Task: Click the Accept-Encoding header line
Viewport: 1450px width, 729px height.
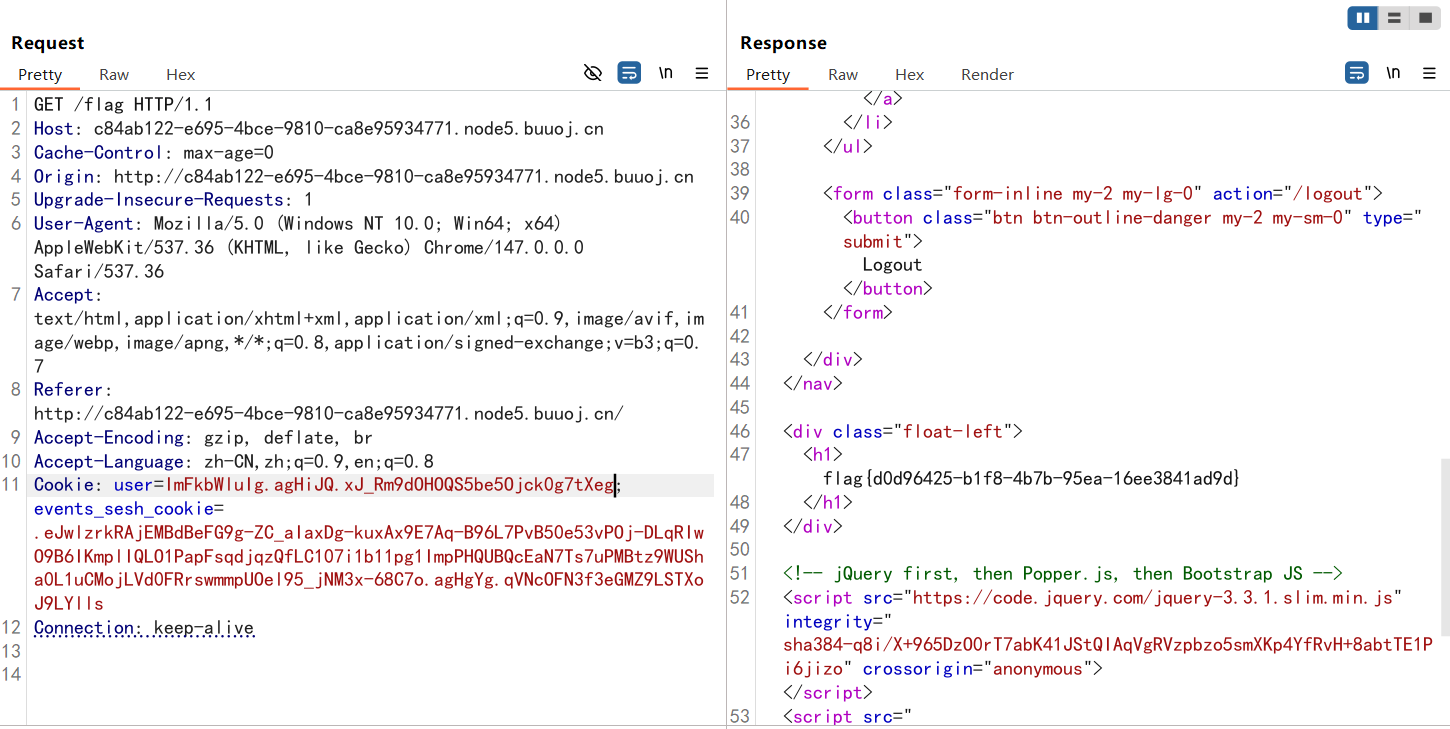Action: (x=203, y=438)
